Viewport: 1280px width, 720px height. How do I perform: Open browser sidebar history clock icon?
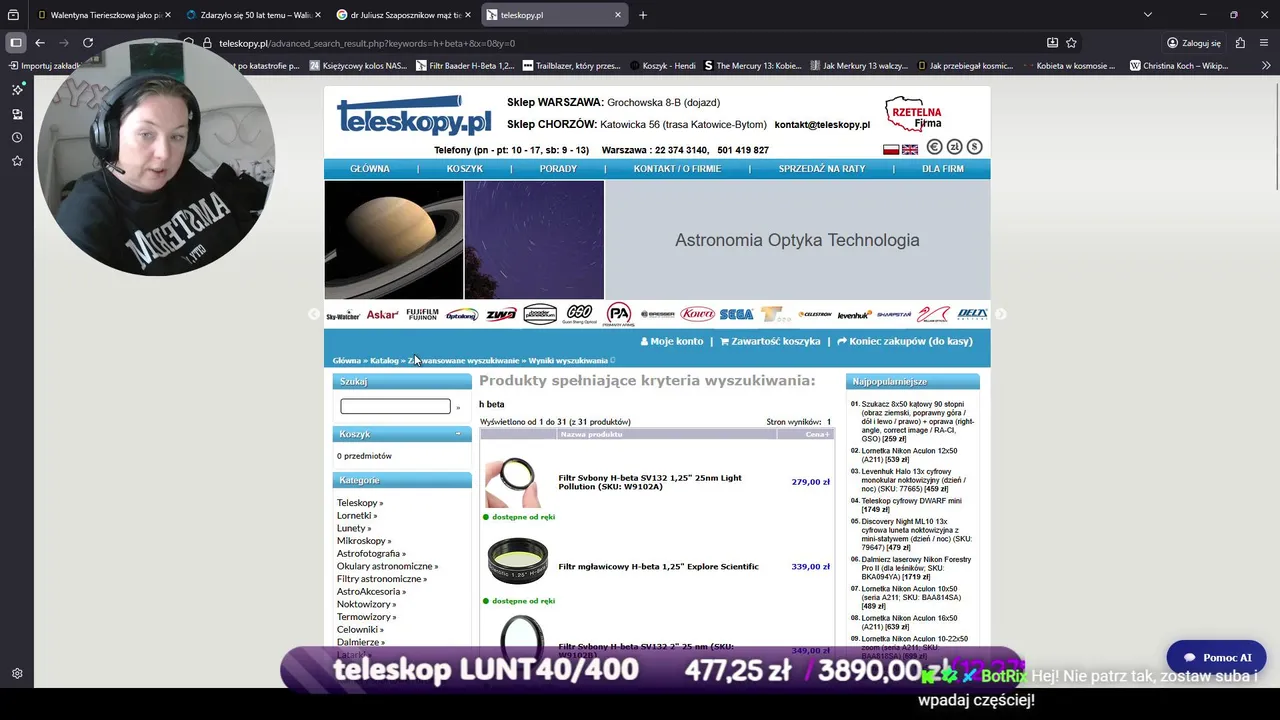[17, 137]
